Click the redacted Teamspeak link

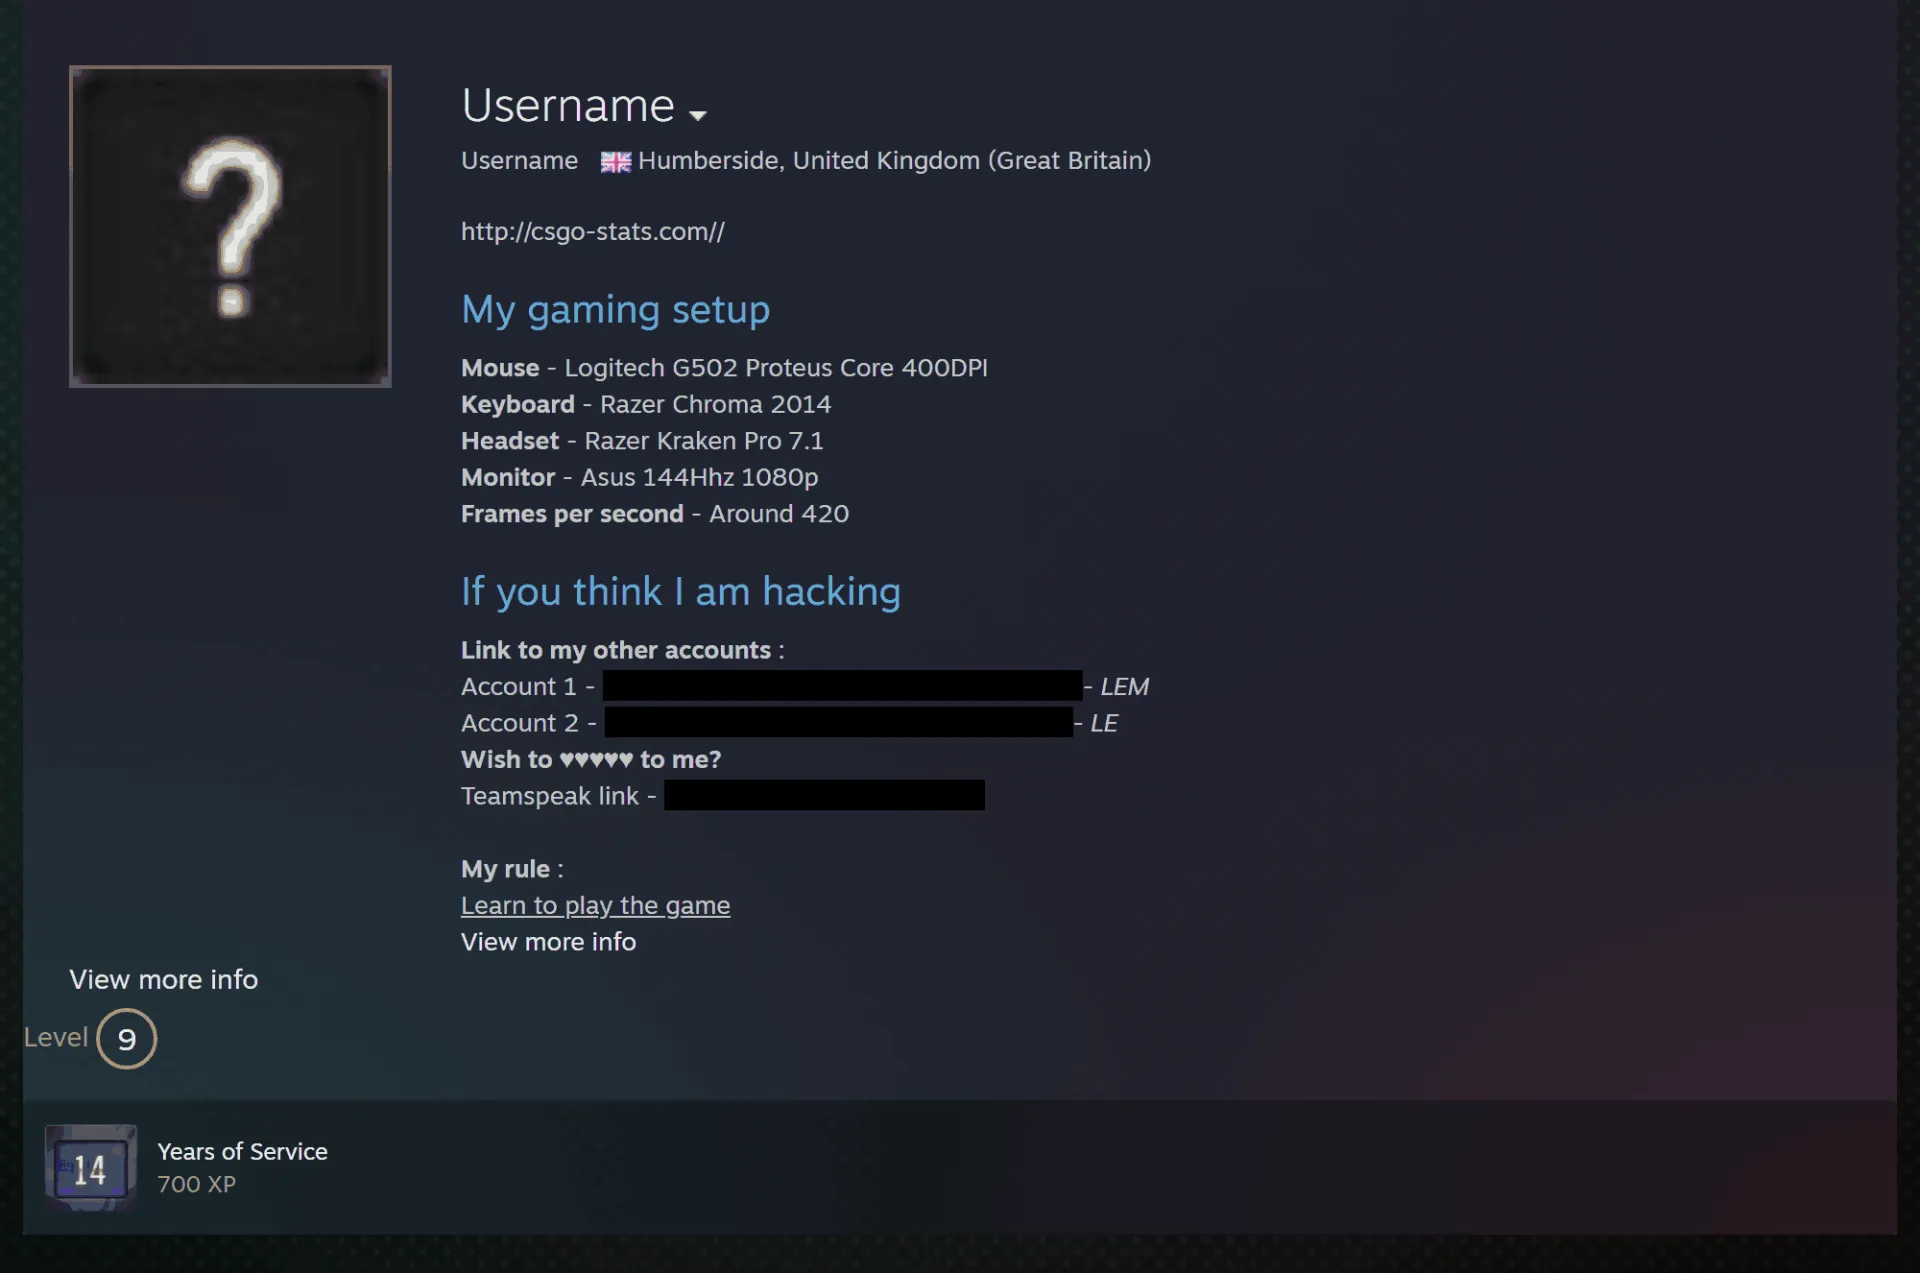point(824,795)
